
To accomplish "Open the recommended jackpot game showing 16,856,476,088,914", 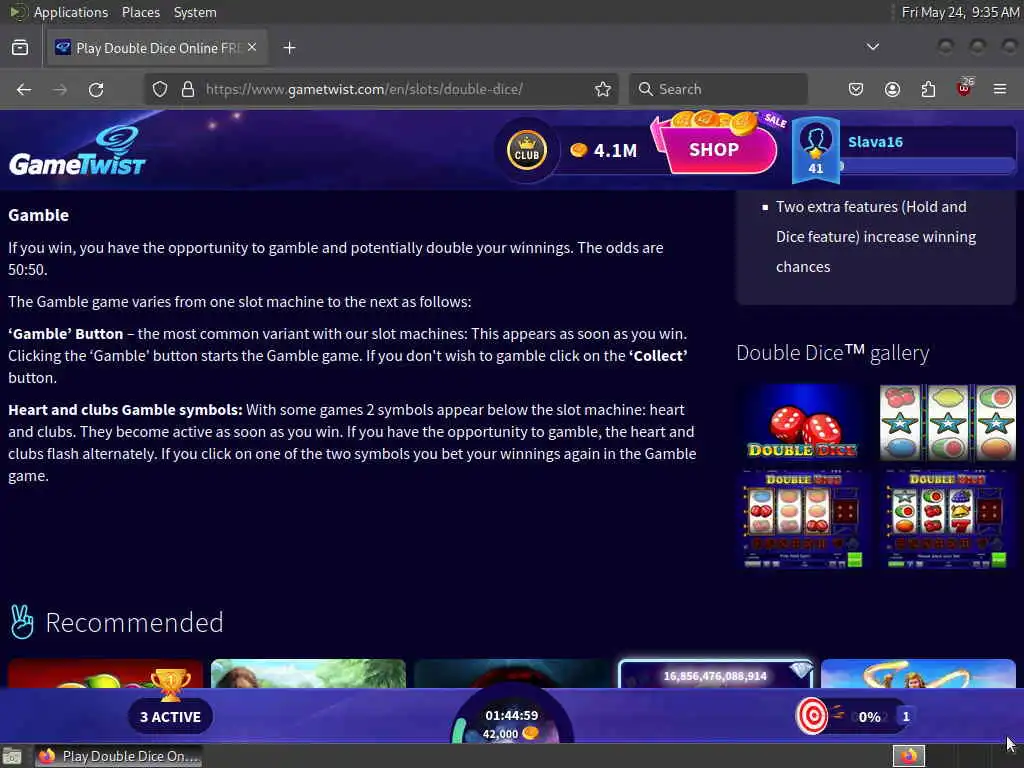I will pyautogui.click(x=715, y=673).
